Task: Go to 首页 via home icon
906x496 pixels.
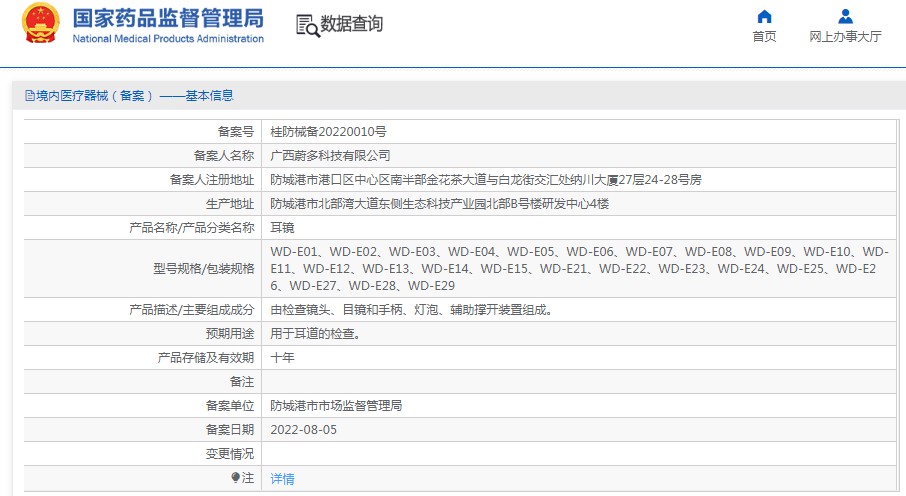Action: pyautogui.click(x=764, y=16)
